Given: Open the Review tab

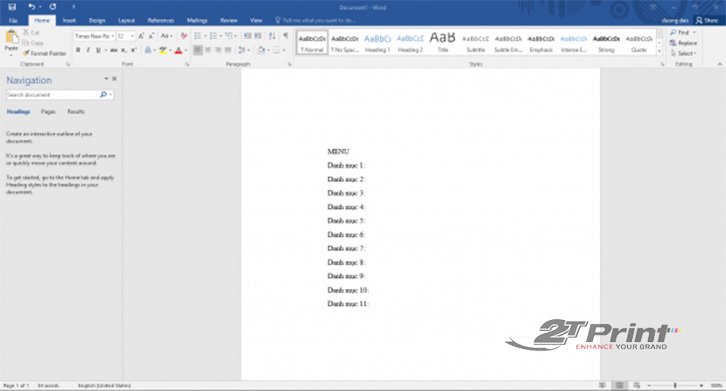Looking at the screenshot, I should point(229,20).
